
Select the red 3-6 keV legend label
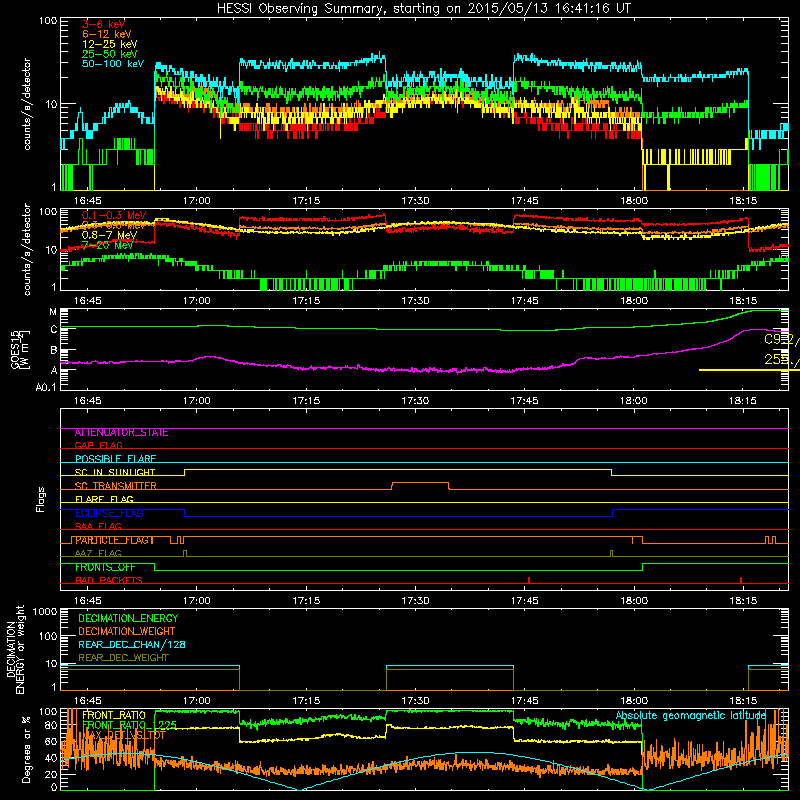click(x=103, y=24)
